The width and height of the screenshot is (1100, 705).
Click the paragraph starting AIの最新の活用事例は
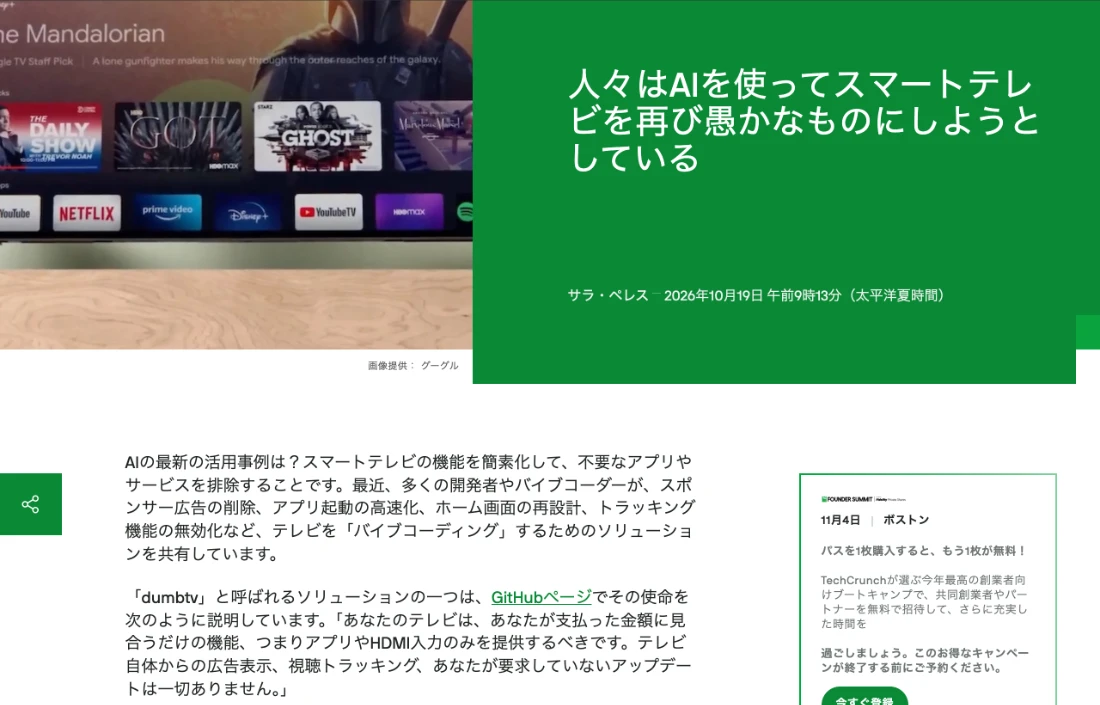[x=410, y=507]
